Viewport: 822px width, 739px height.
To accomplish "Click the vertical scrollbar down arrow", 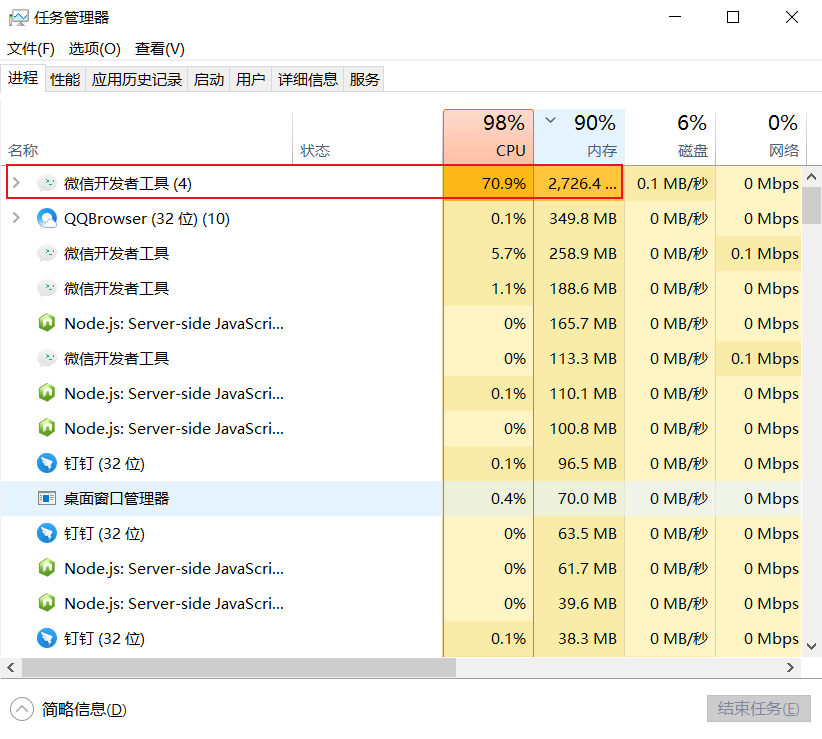I will click(x=812, y=646).
